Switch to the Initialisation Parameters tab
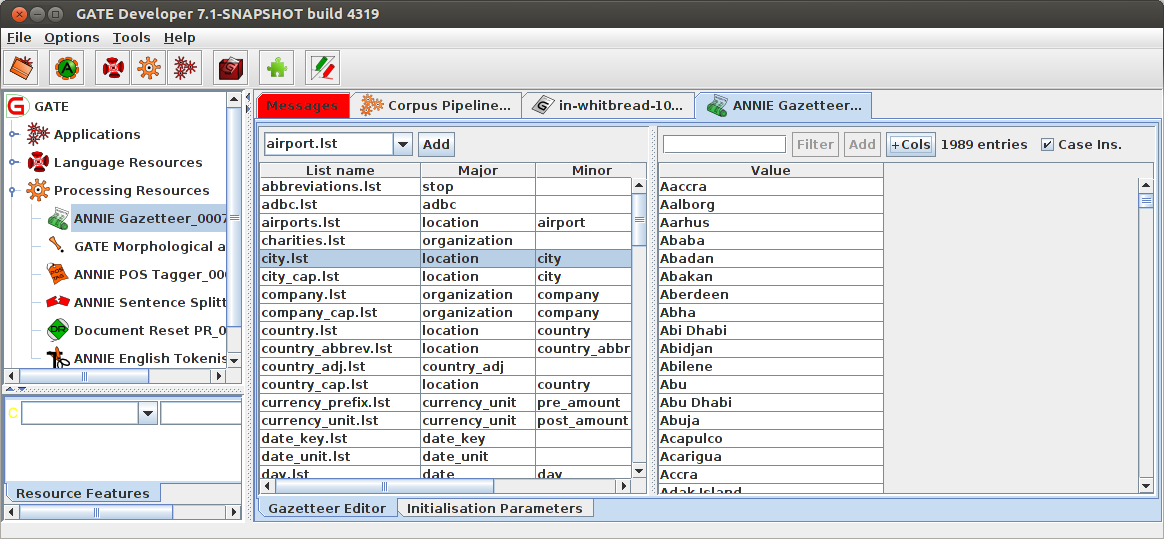The width and height of the screenshot is (1164, 539). 494,509
